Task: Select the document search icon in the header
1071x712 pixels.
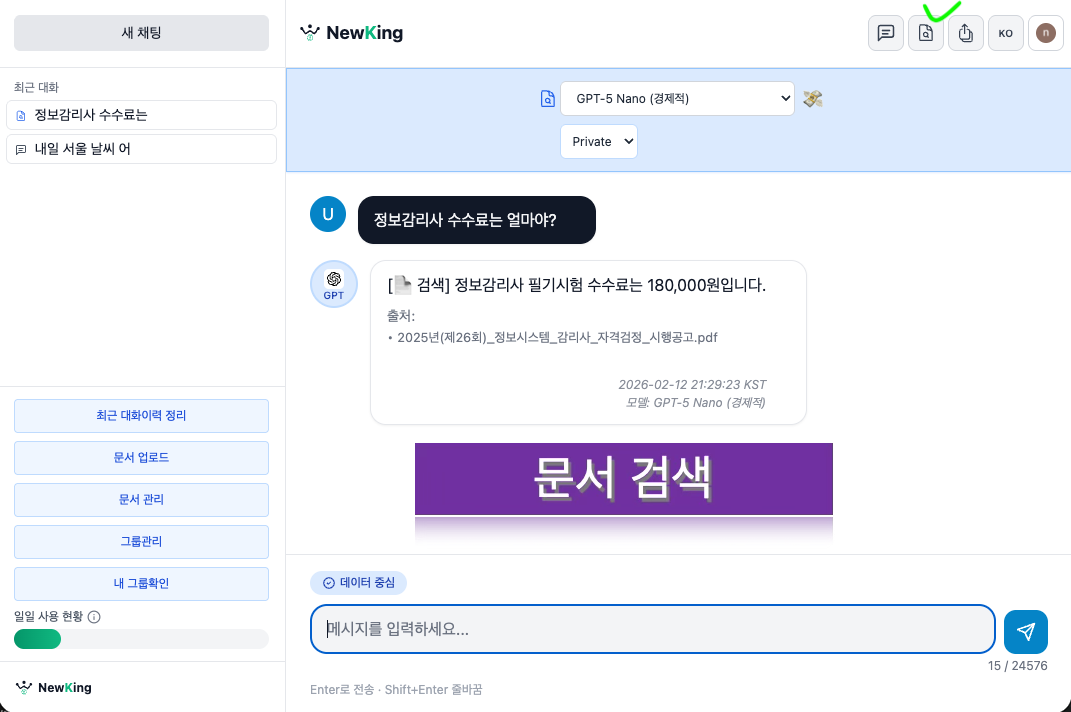Action: click(925, 33)
